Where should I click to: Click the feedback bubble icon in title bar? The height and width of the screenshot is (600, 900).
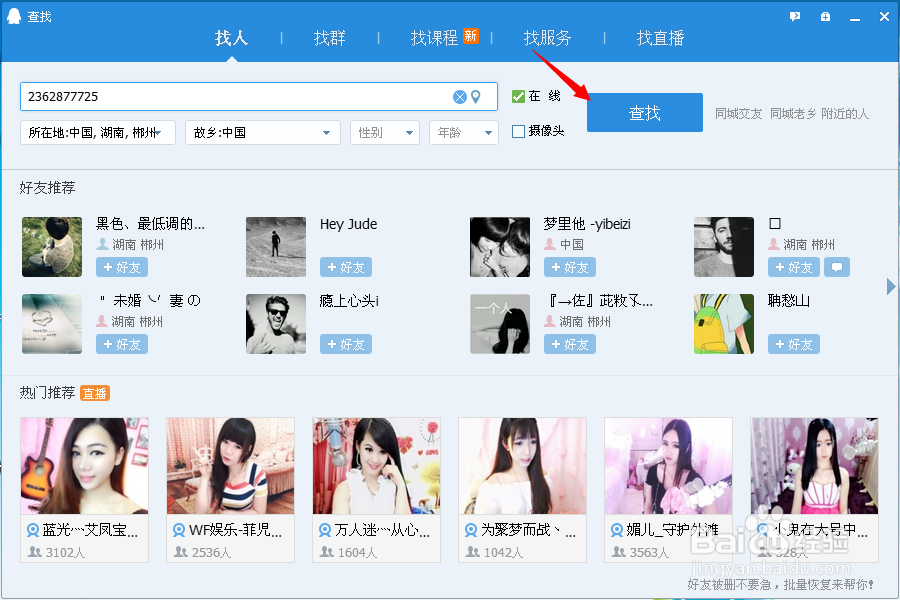click(x=794, y=16)
